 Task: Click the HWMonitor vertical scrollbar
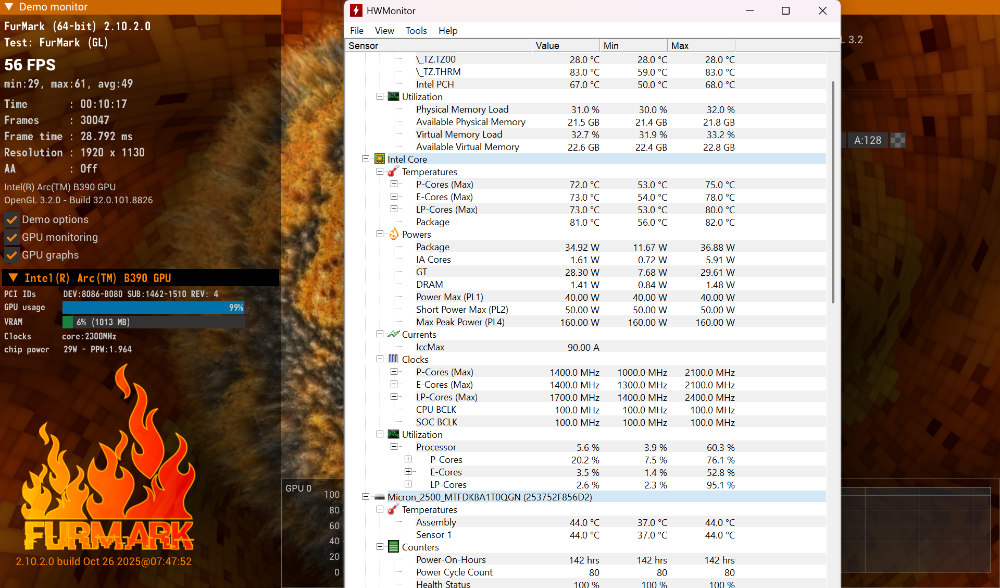click(x=833, y=191)
